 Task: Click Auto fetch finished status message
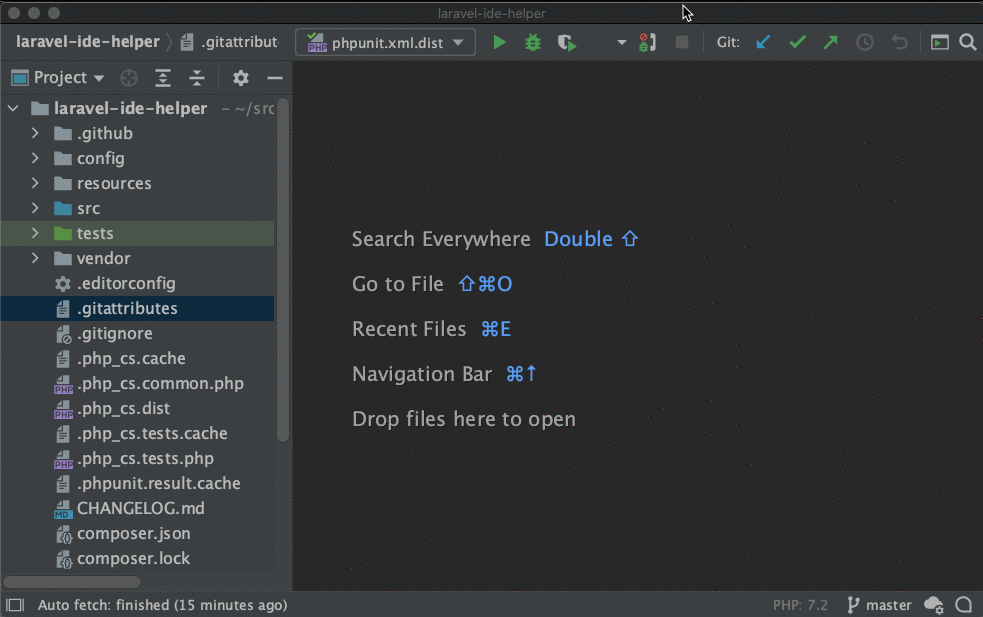pyautogui.click(x=162, y=605)
